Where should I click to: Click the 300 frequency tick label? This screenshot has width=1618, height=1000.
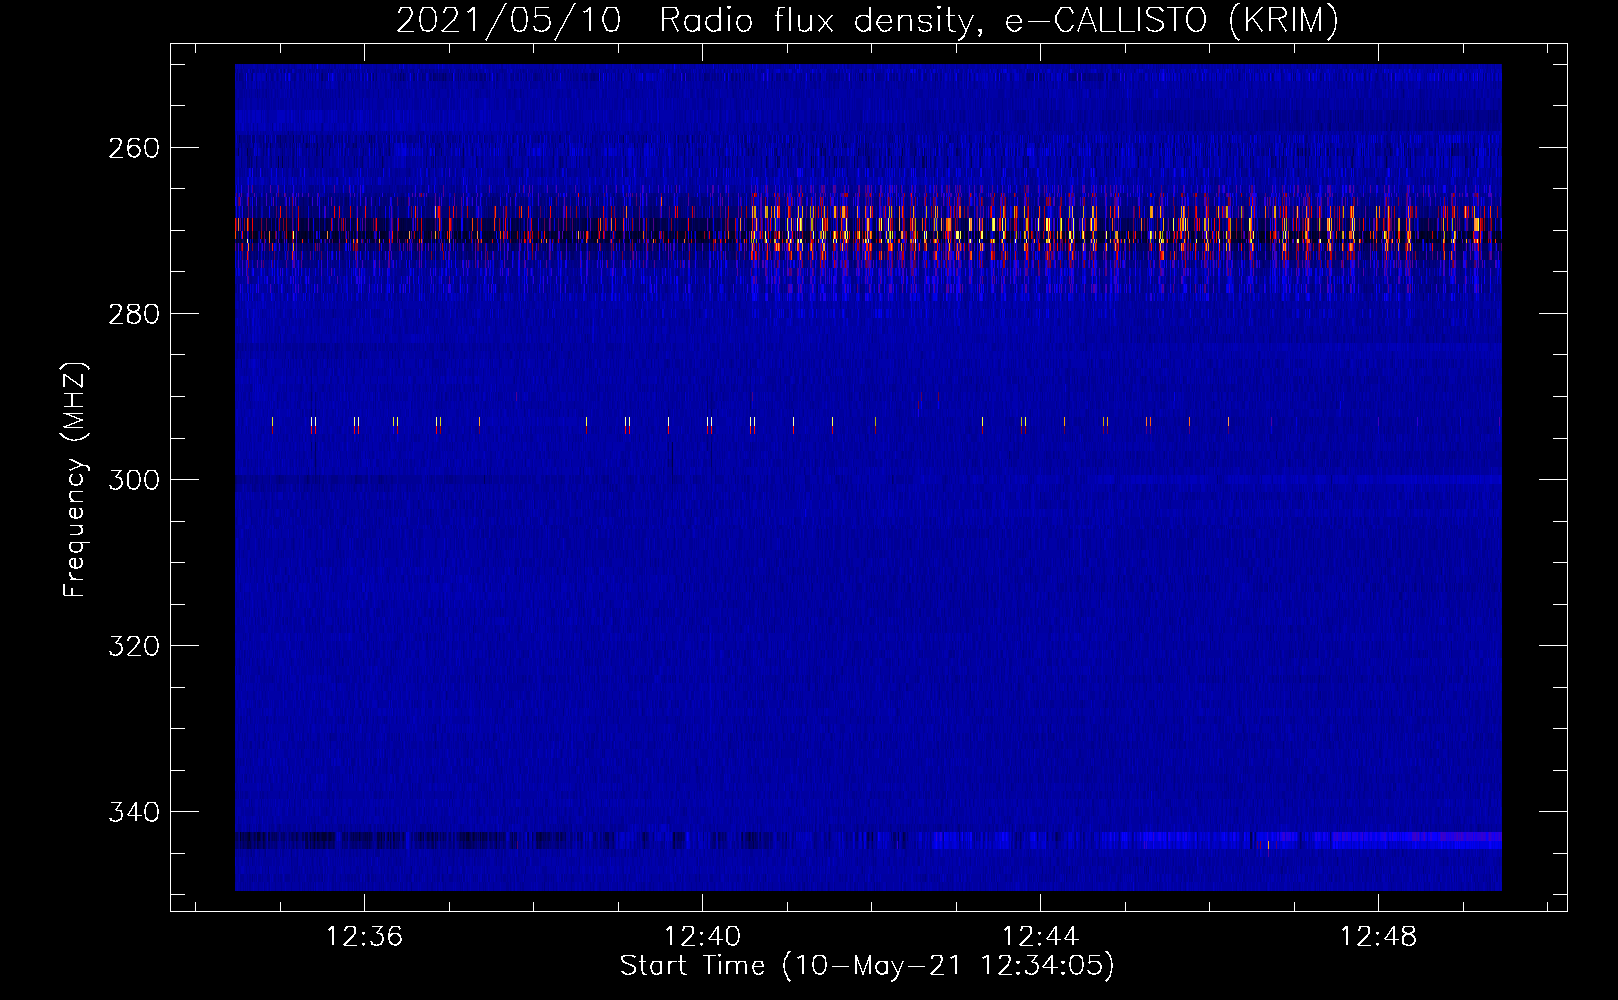(x=134, y=480)
